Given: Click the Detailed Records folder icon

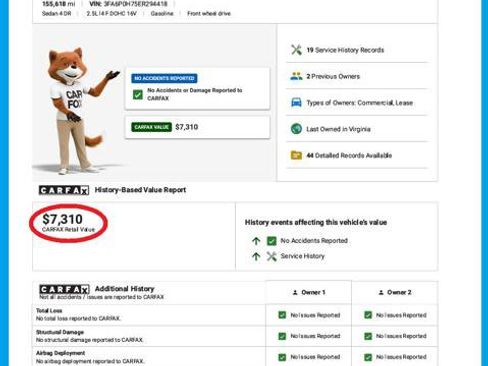Looking at the screenshot, I should (x=296, y=155).
